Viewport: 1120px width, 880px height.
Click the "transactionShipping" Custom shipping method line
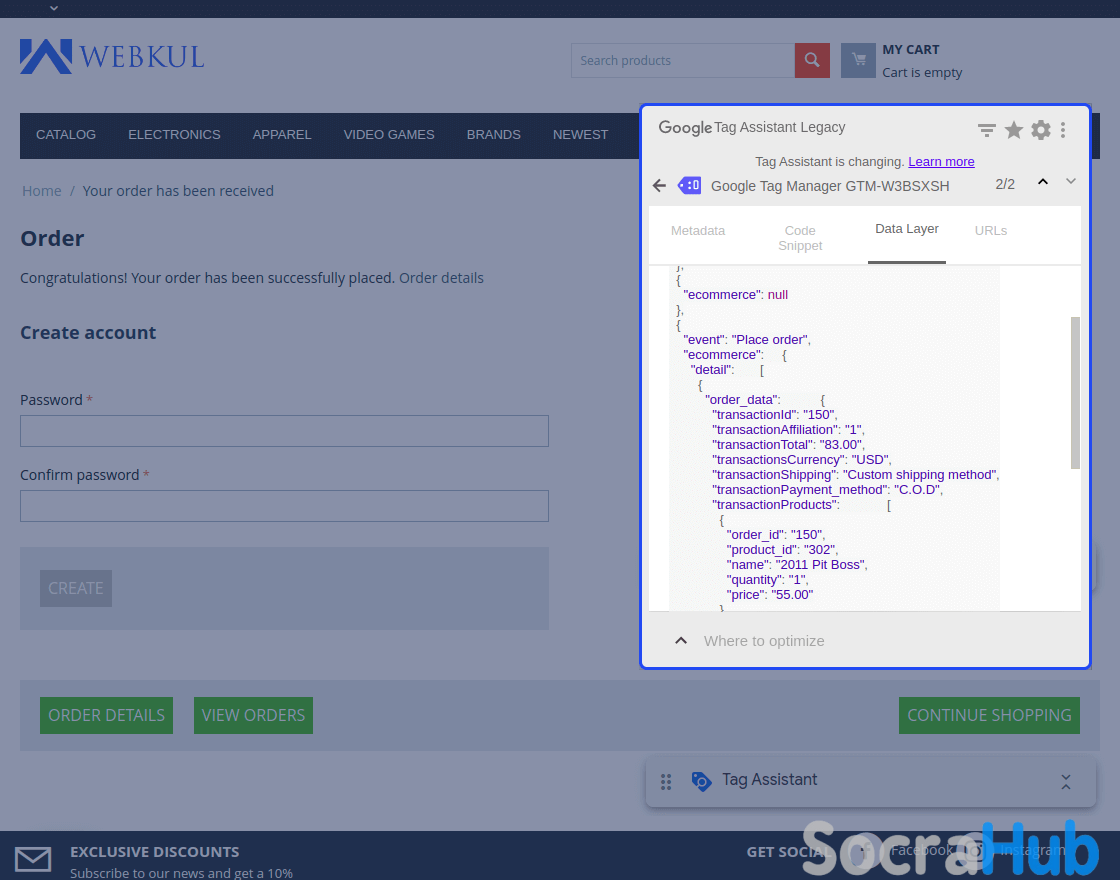click(x=855, y=475)
